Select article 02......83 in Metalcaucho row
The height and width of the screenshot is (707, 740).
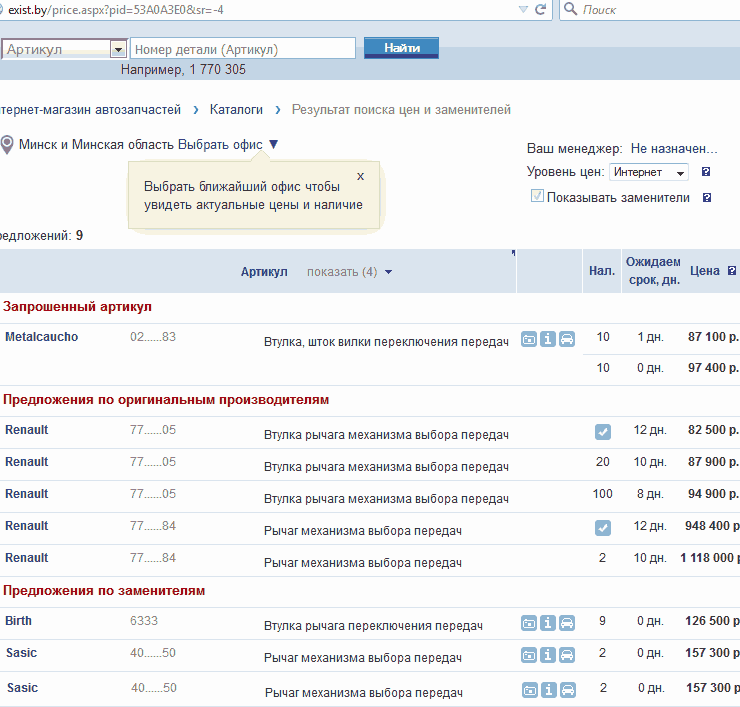[x=153, y=337]
